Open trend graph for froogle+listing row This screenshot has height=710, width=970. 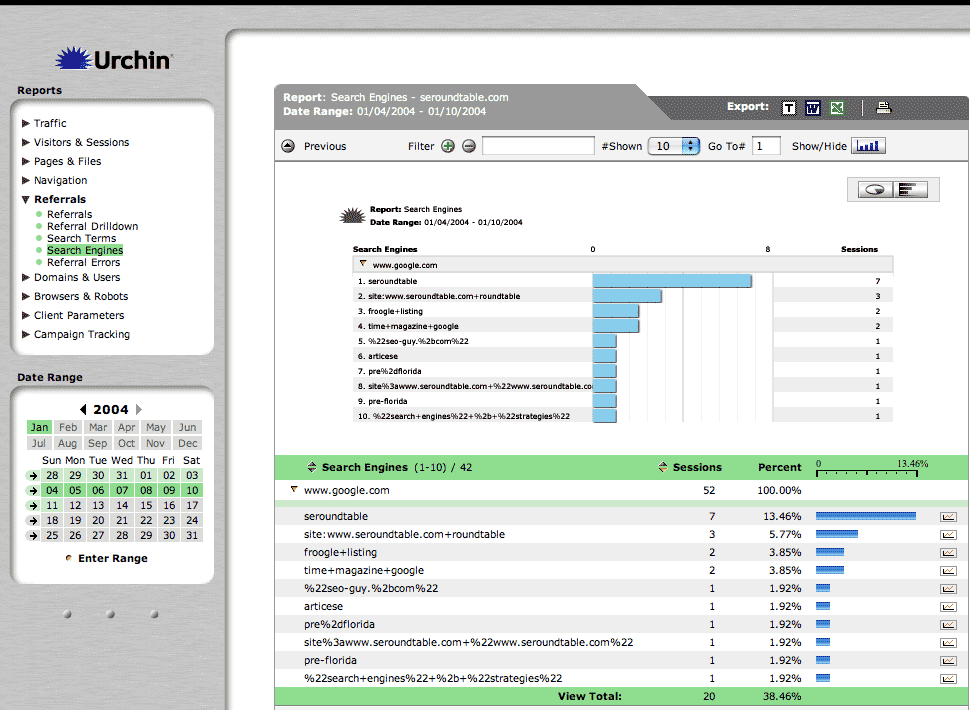point(948,553)
